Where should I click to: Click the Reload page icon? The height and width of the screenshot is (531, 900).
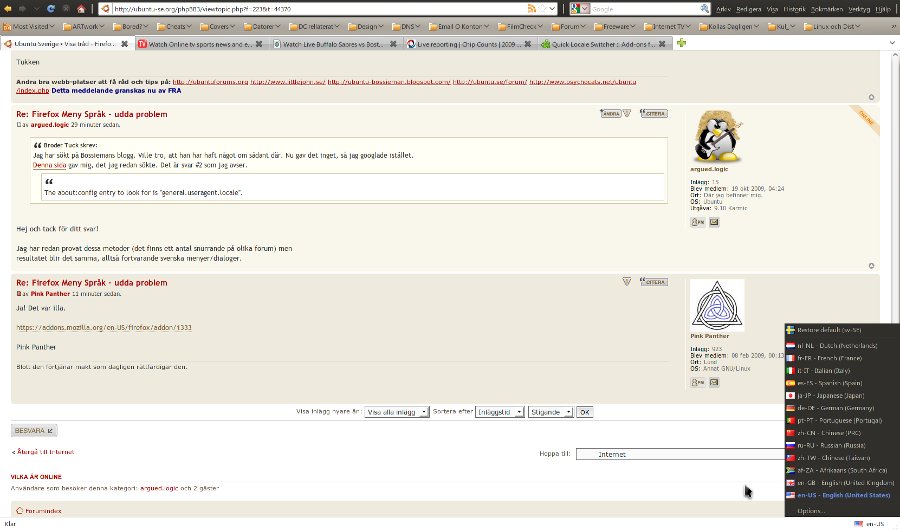click(51, 9)
